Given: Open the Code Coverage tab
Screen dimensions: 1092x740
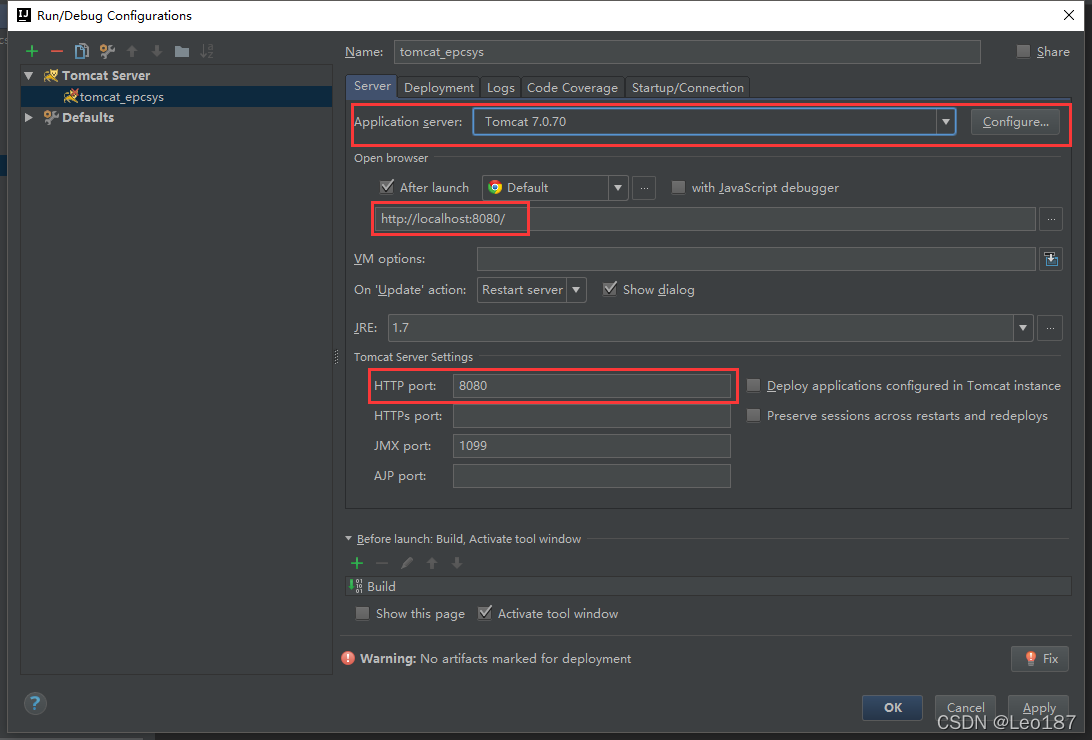Looking at the screenshot, I should [572, 88].
